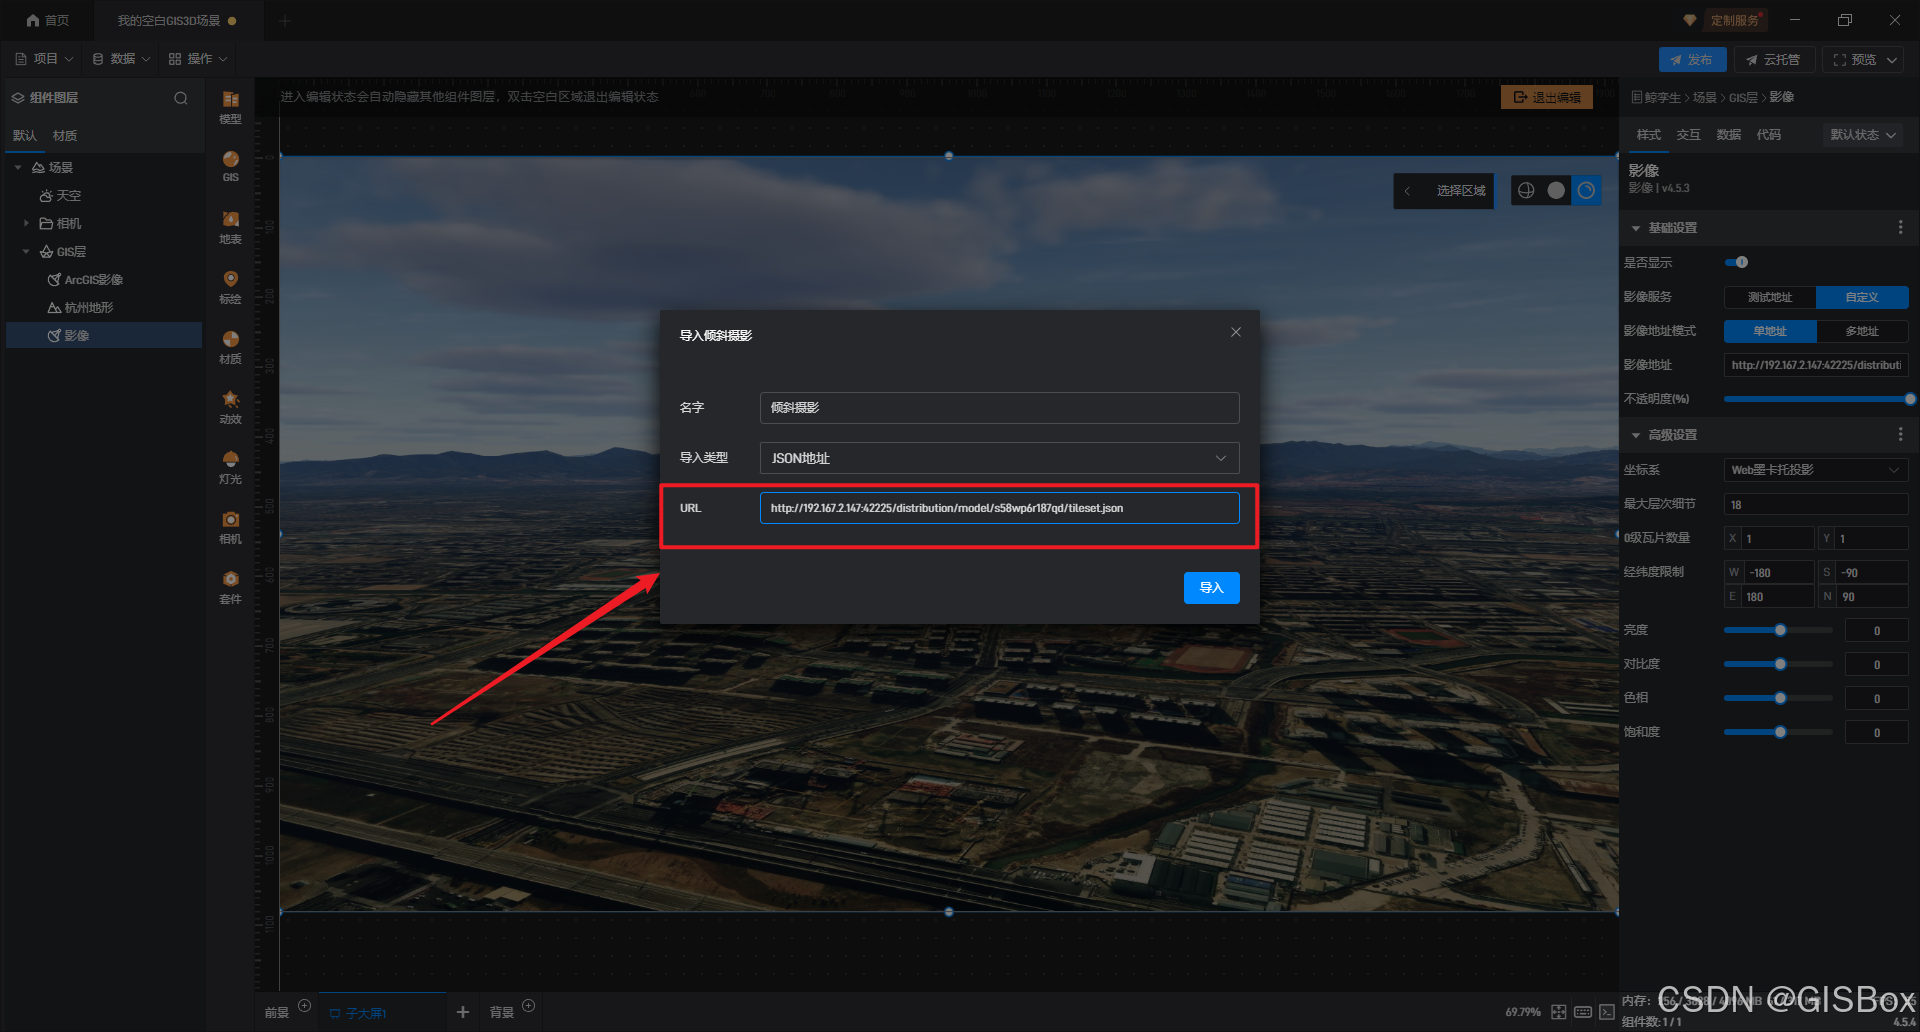Collapse the 基础设置 section
The height and width of the screenshot is (1032, 1920).
[1636, 228]
